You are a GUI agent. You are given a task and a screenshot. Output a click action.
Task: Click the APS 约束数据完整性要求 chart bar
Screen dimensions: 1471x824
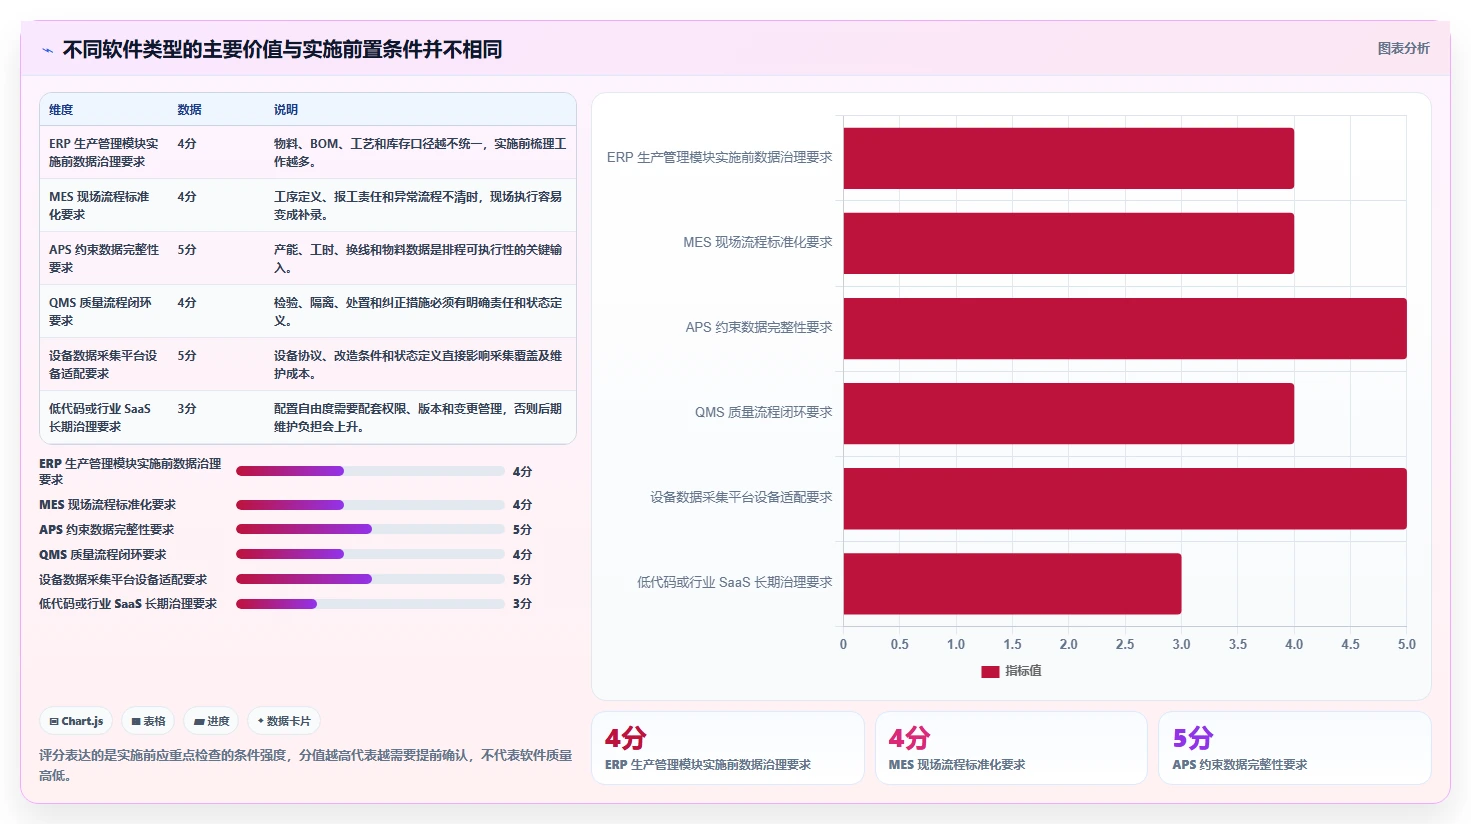pos(1125,328)
